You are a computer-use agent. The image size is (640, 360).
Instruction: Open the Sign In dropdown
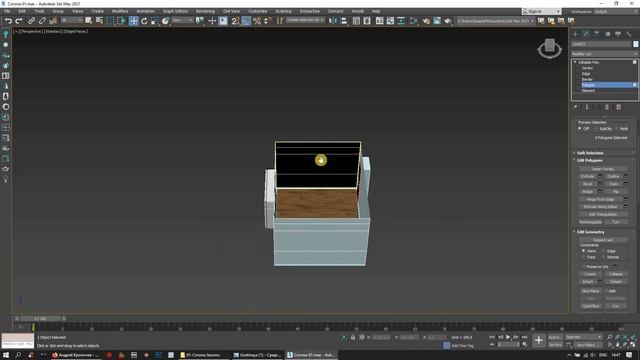pyautogui.click(x=541, y=11)
